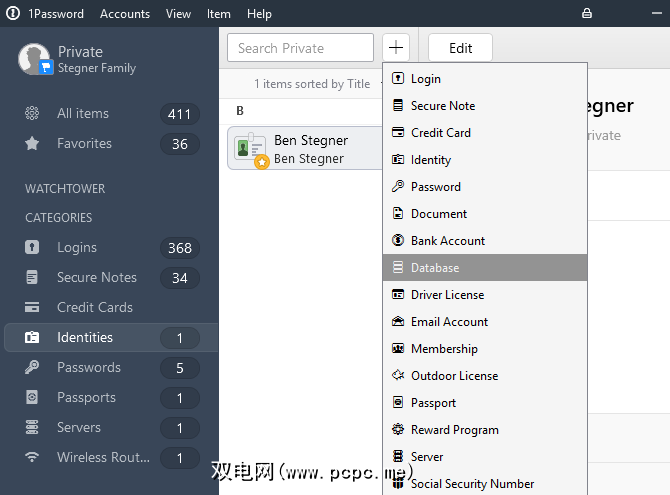670x495 pixels.
Task: Click the Passwords key icon in sidebar
Action: (x=32, y=367)
